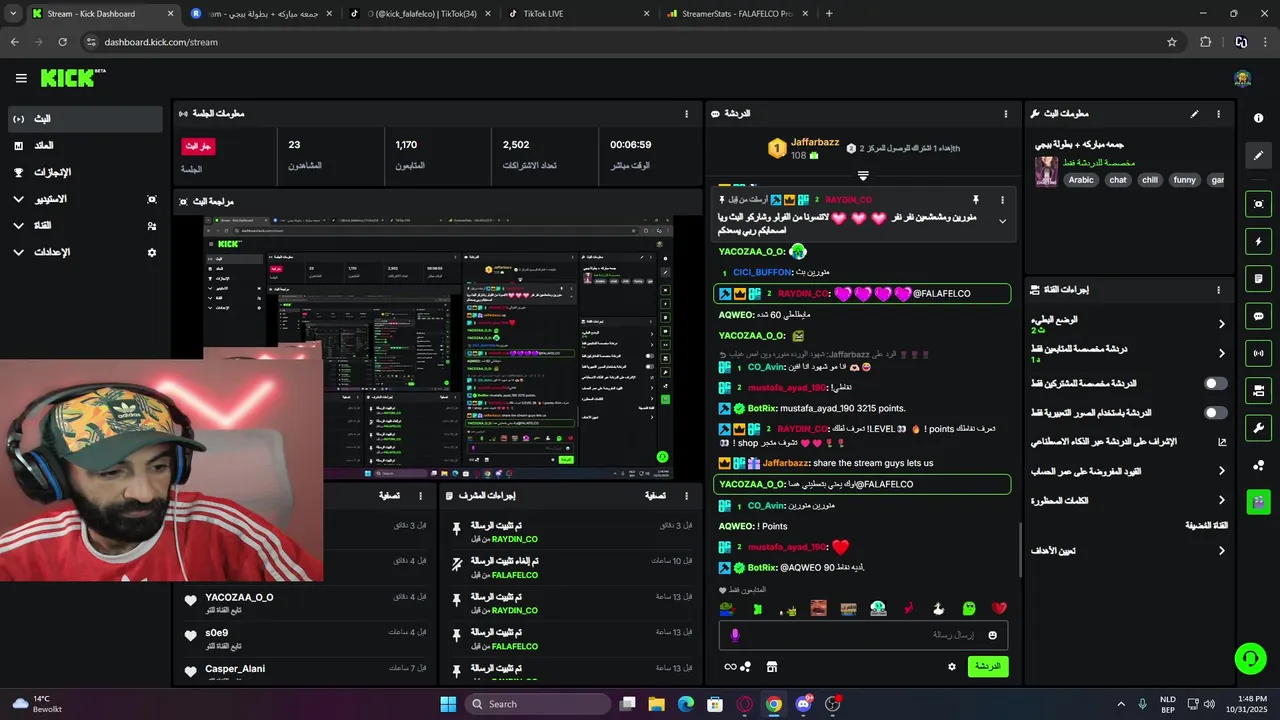Image resolution: width=1280 pixels, height=720 pixels.
Task: Open session info panel three-dot menu
Action: coord(686,114)
